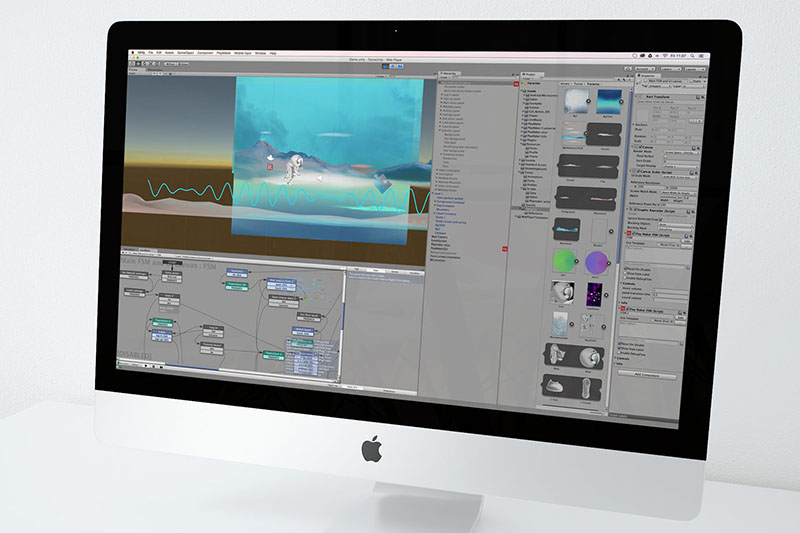
Task: Open the Account dropdown
Action: click(x=645, y=69)
